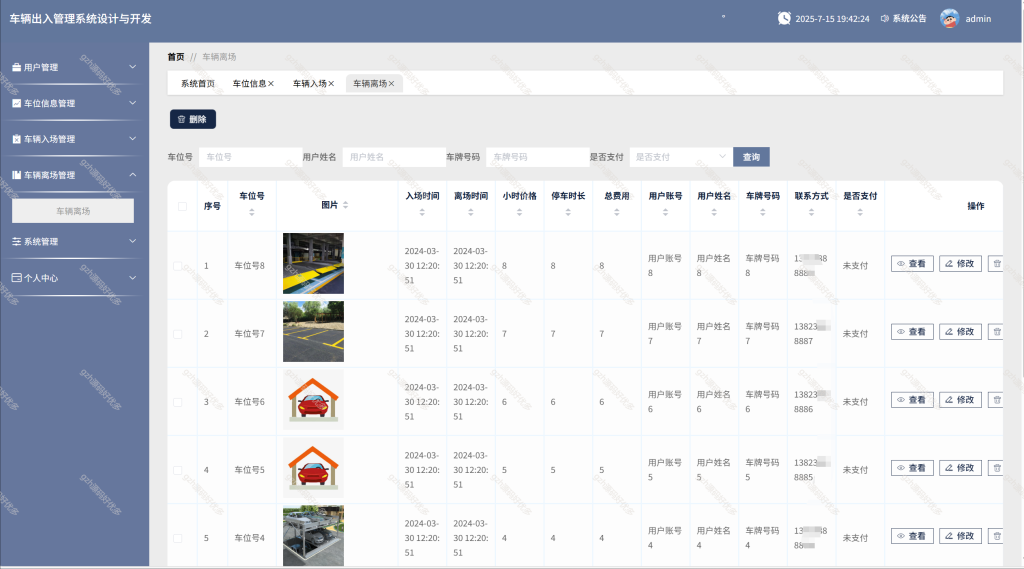
Task: Select the checkbox for row 车位号5
Action: point(178,470)
